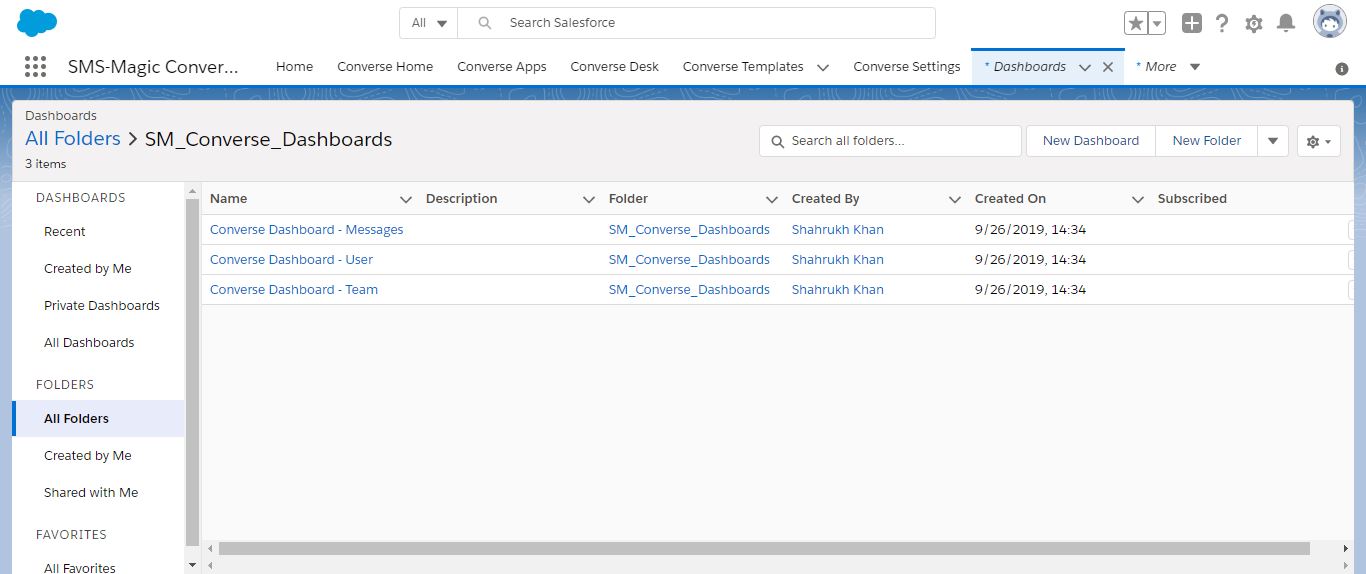The height and width of the screenshot is (574, 1366).
Task: Open the Notifications bell icon
Action: tap(1286, 23)
